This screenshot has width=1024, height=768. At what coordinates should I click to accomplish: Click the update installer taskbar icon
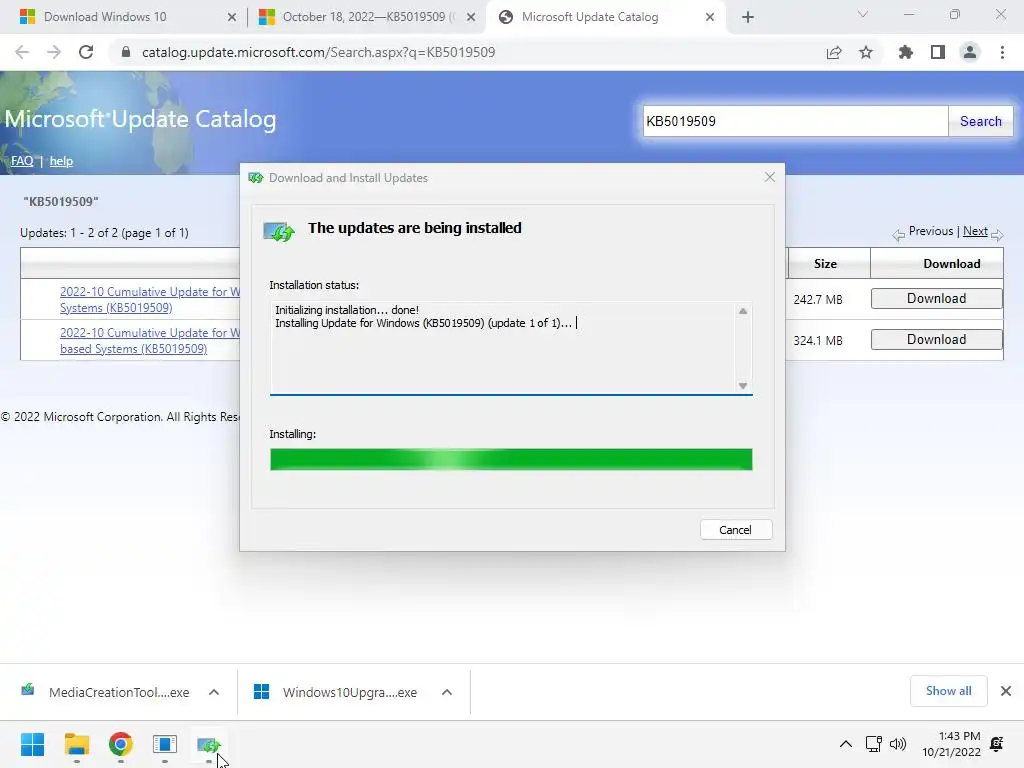coord(209,744)
